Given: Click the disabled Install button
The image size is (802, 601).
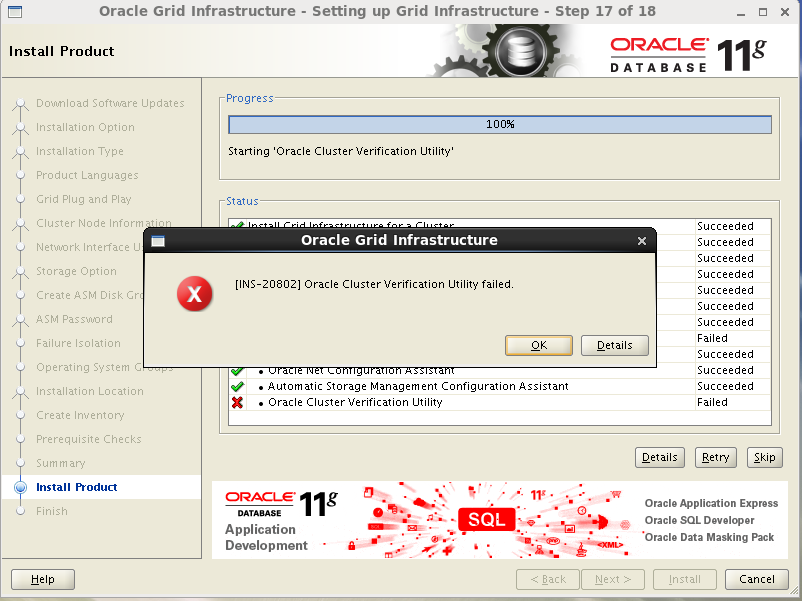Looking at the screenshot, I should click(684, 579).
